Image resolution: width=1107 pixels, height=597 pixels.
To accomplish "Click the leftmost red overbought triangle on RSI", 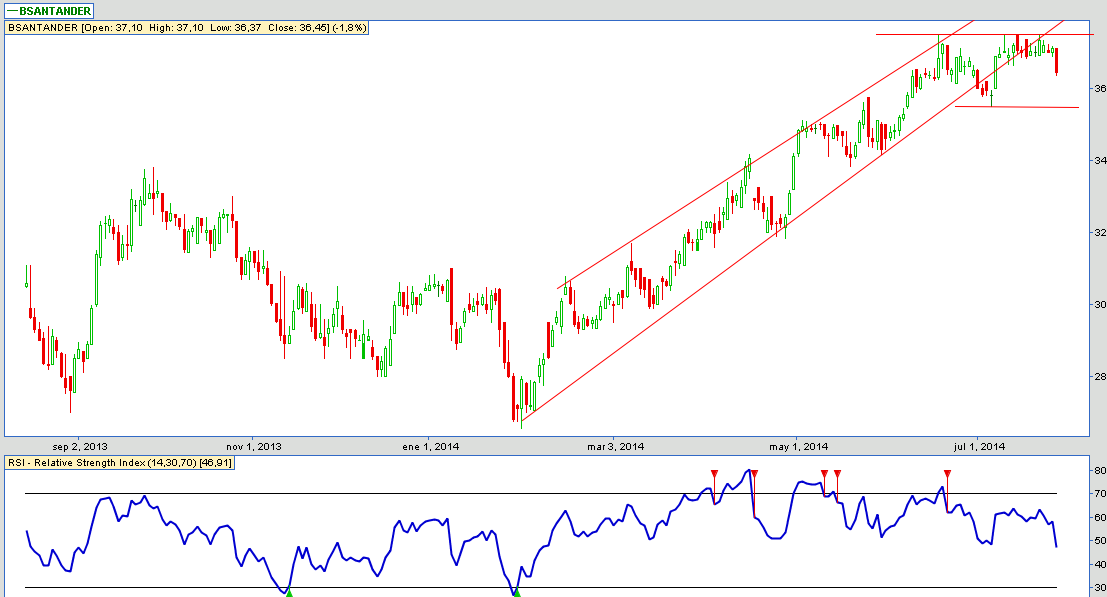I will pyautogui.click(x=714, y=473).
